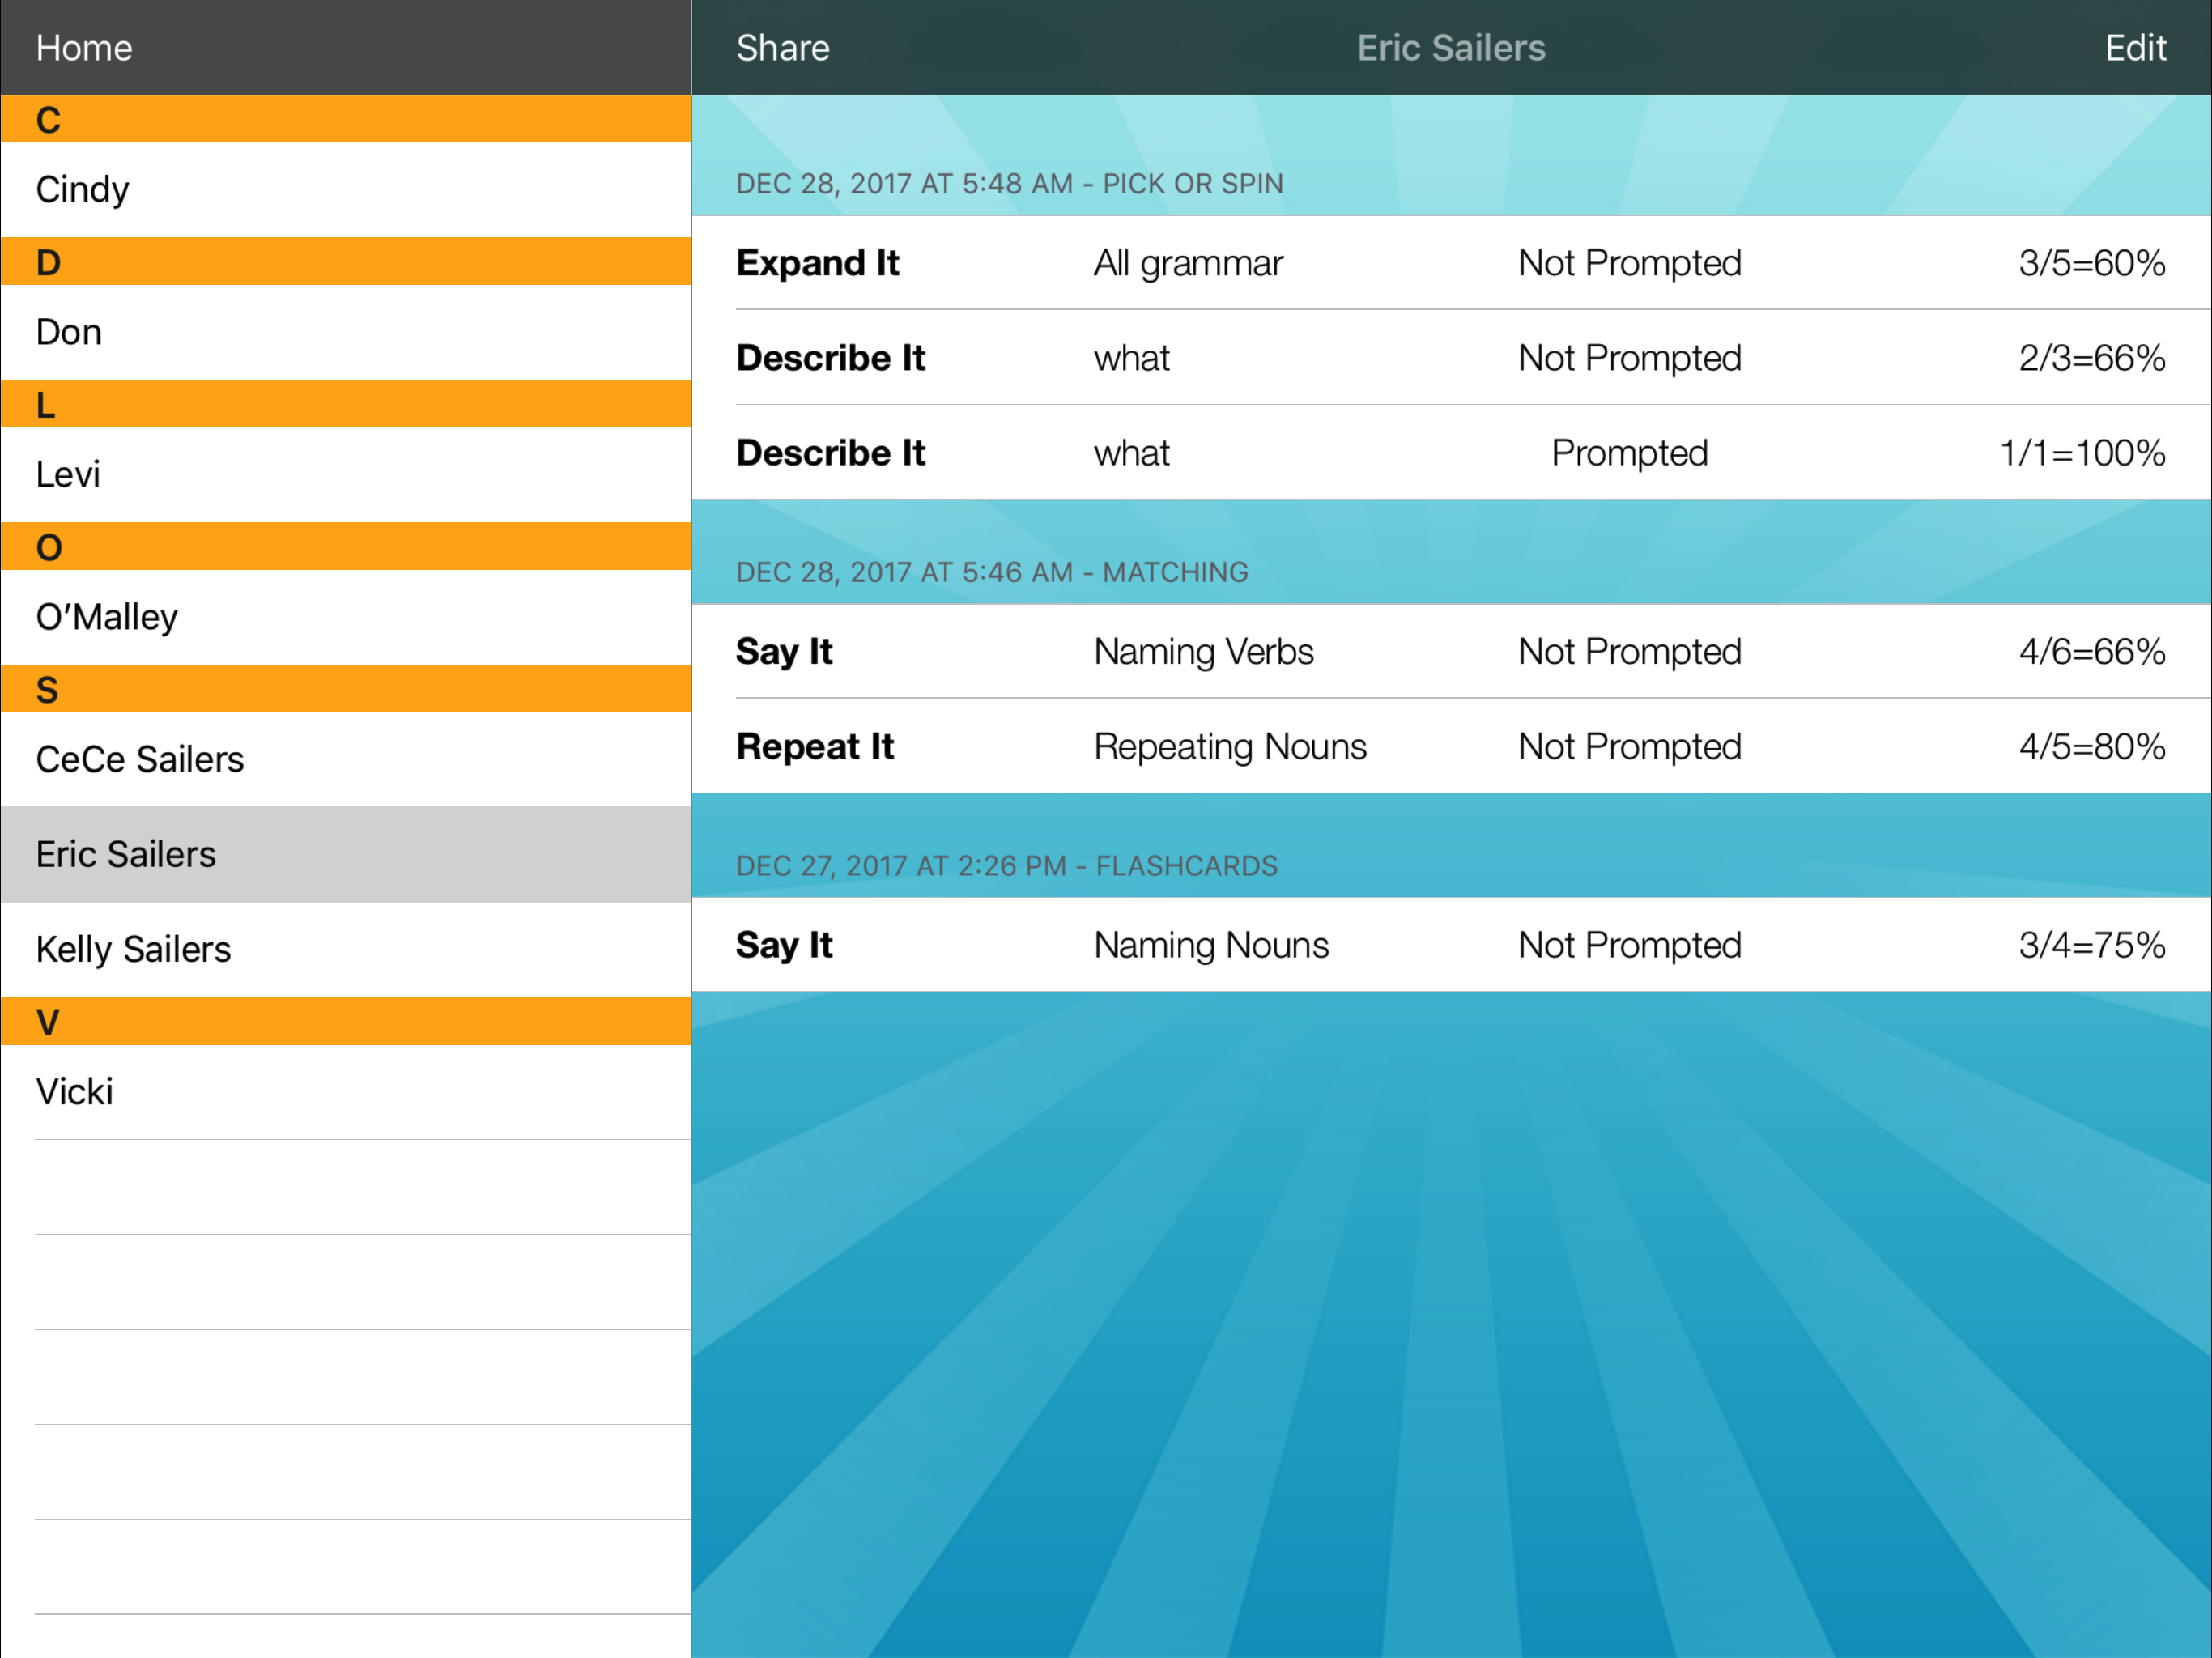Viewport: 2212px width, 1658px height.
Task: Tap the Say It Naming Nouns row
Action: 1450,945
